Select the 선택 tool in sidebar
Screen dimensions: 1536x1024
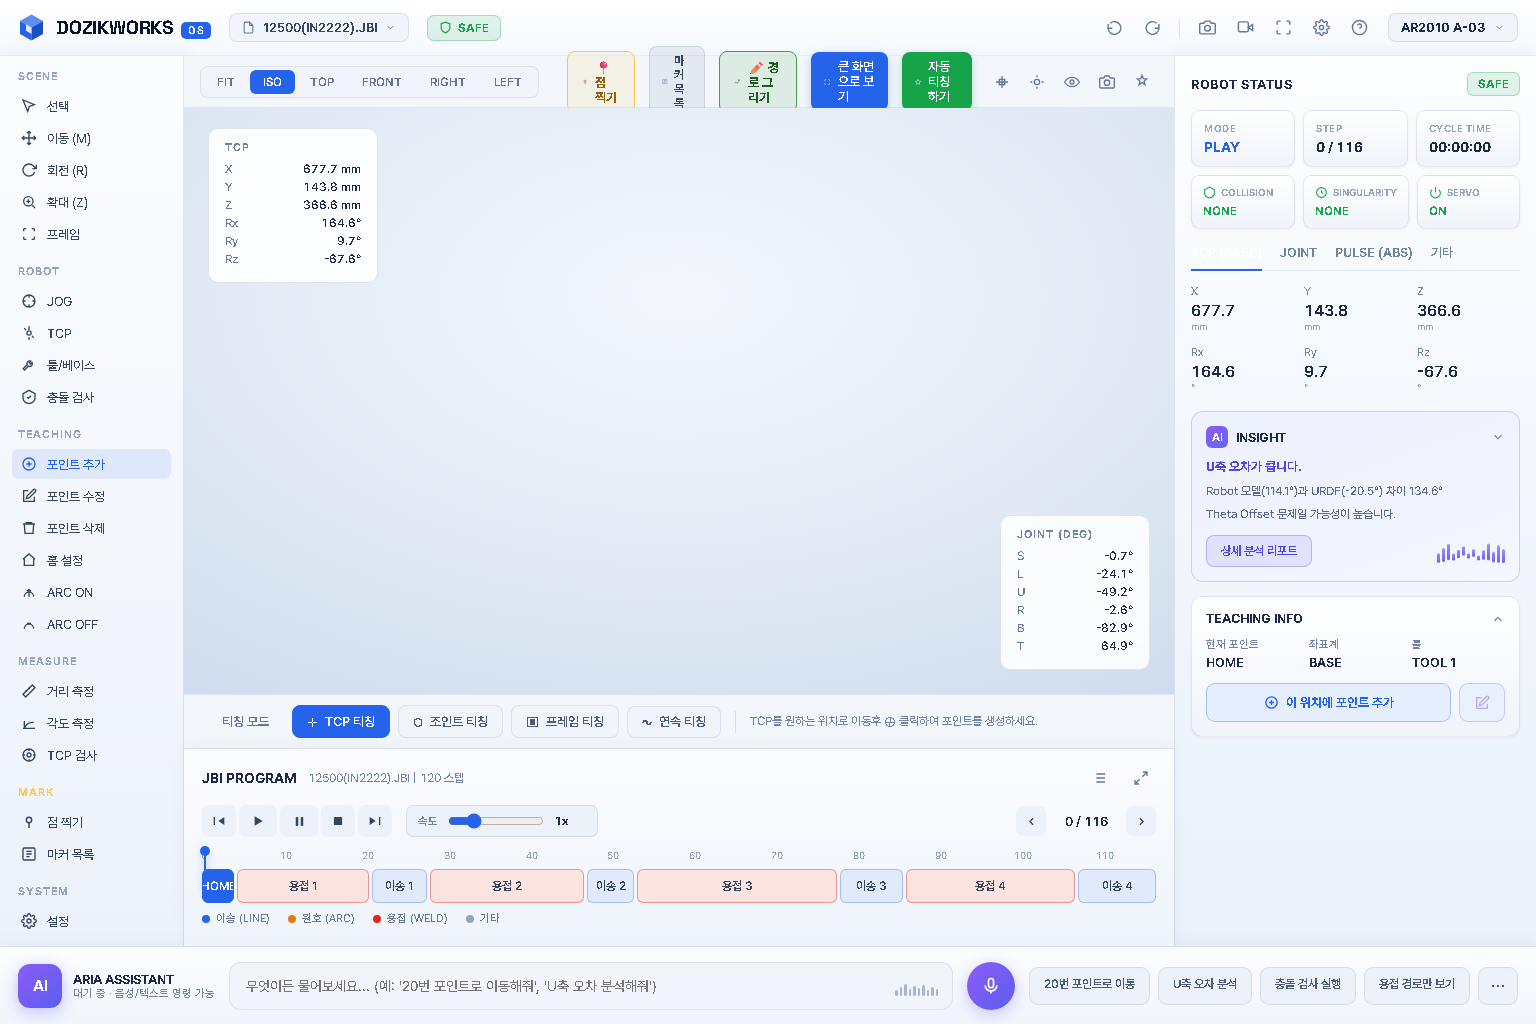(x=91, y=106)
